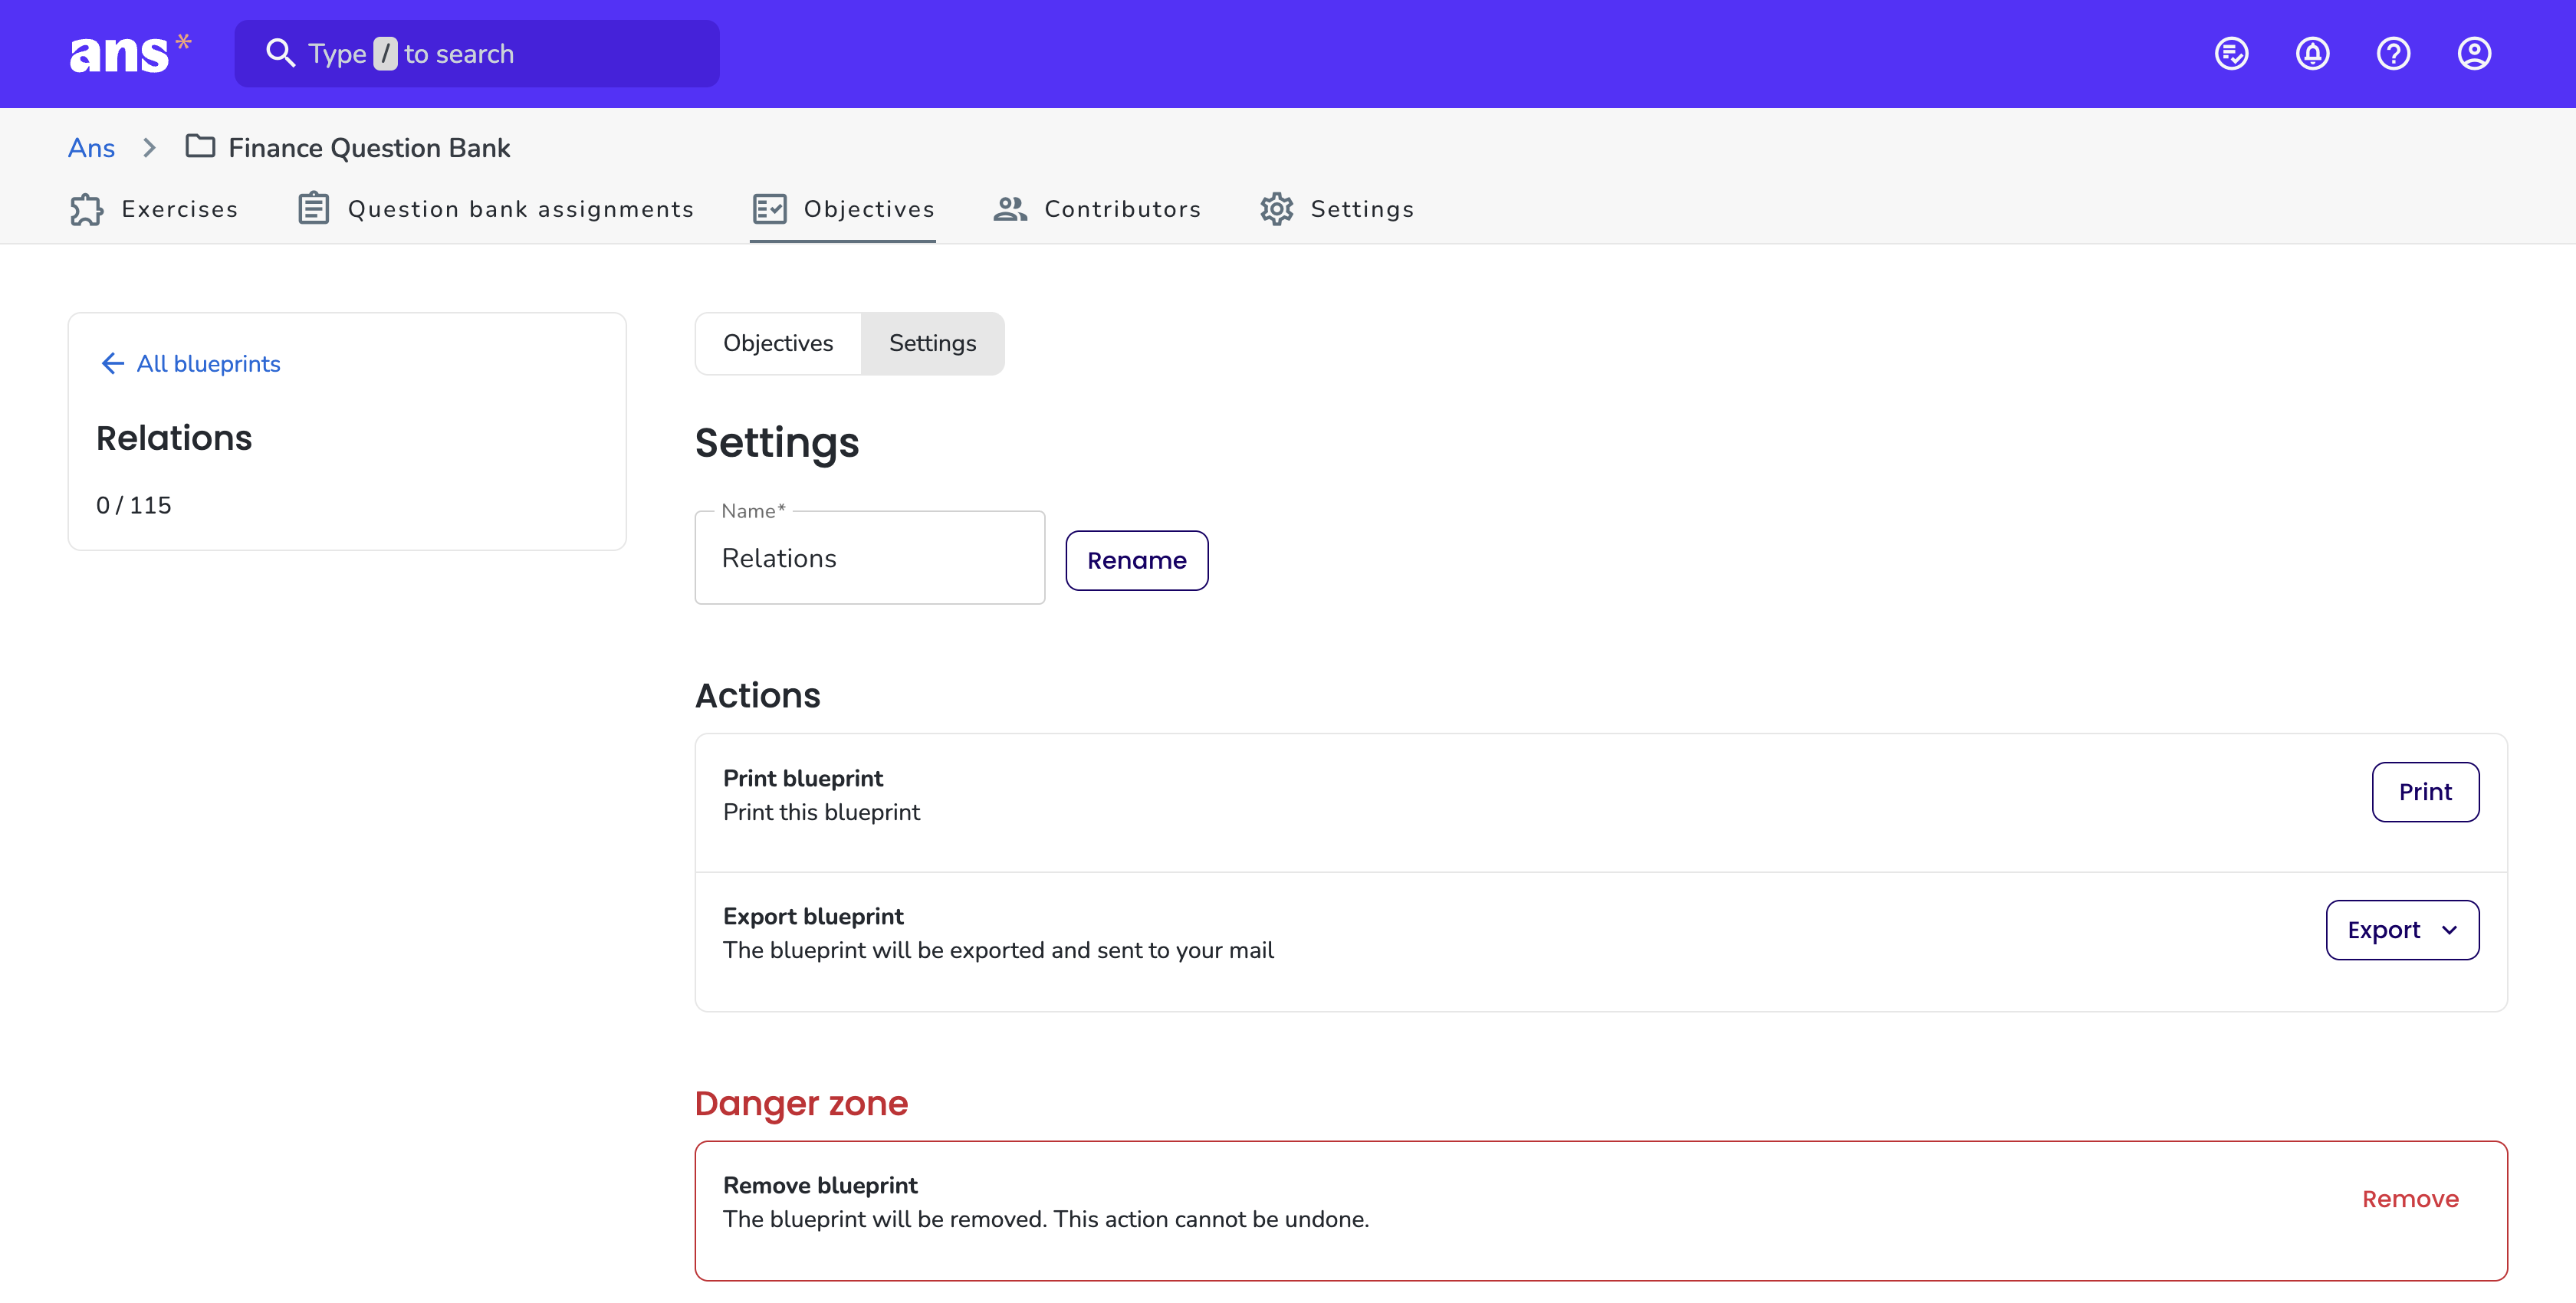Click the ans logo in header

(130, 54)
